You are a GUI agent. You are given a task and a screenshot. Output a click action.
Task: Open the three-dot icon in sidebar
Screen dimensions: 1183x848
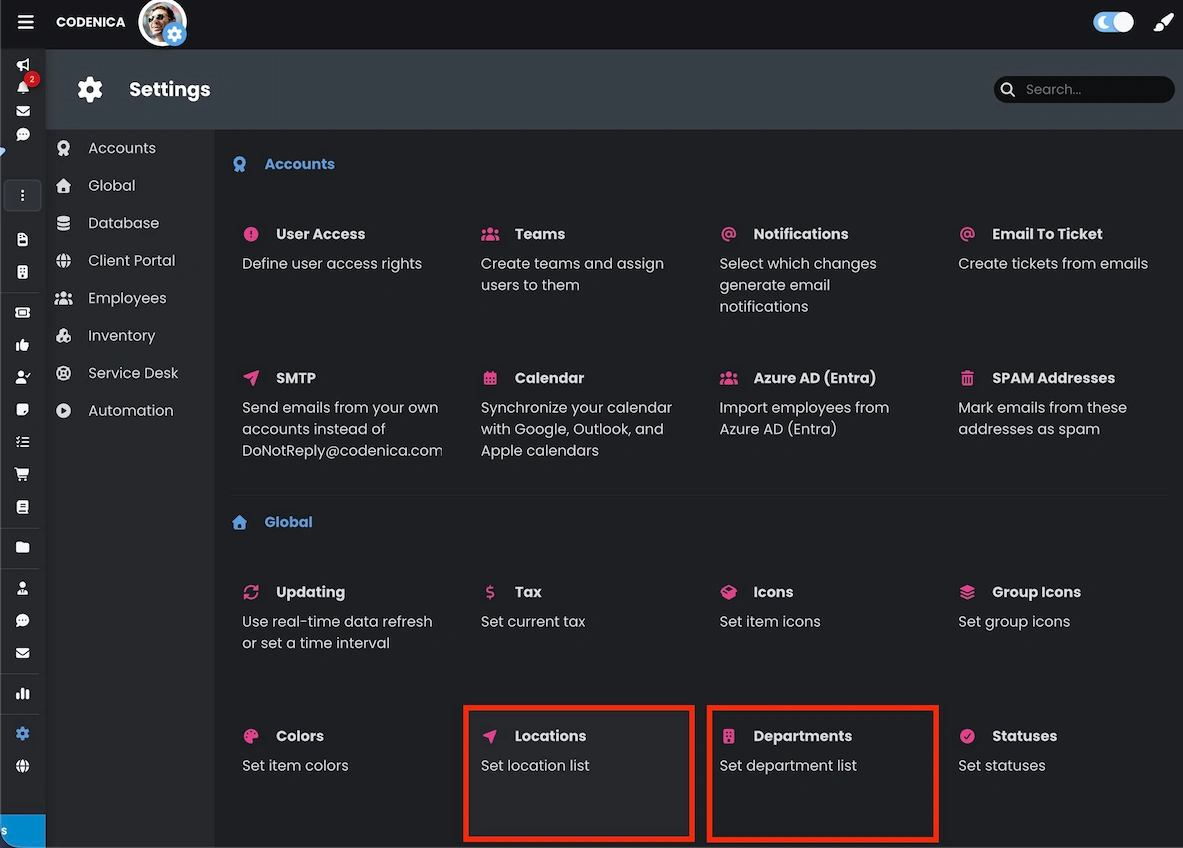[x=22, y=195]
